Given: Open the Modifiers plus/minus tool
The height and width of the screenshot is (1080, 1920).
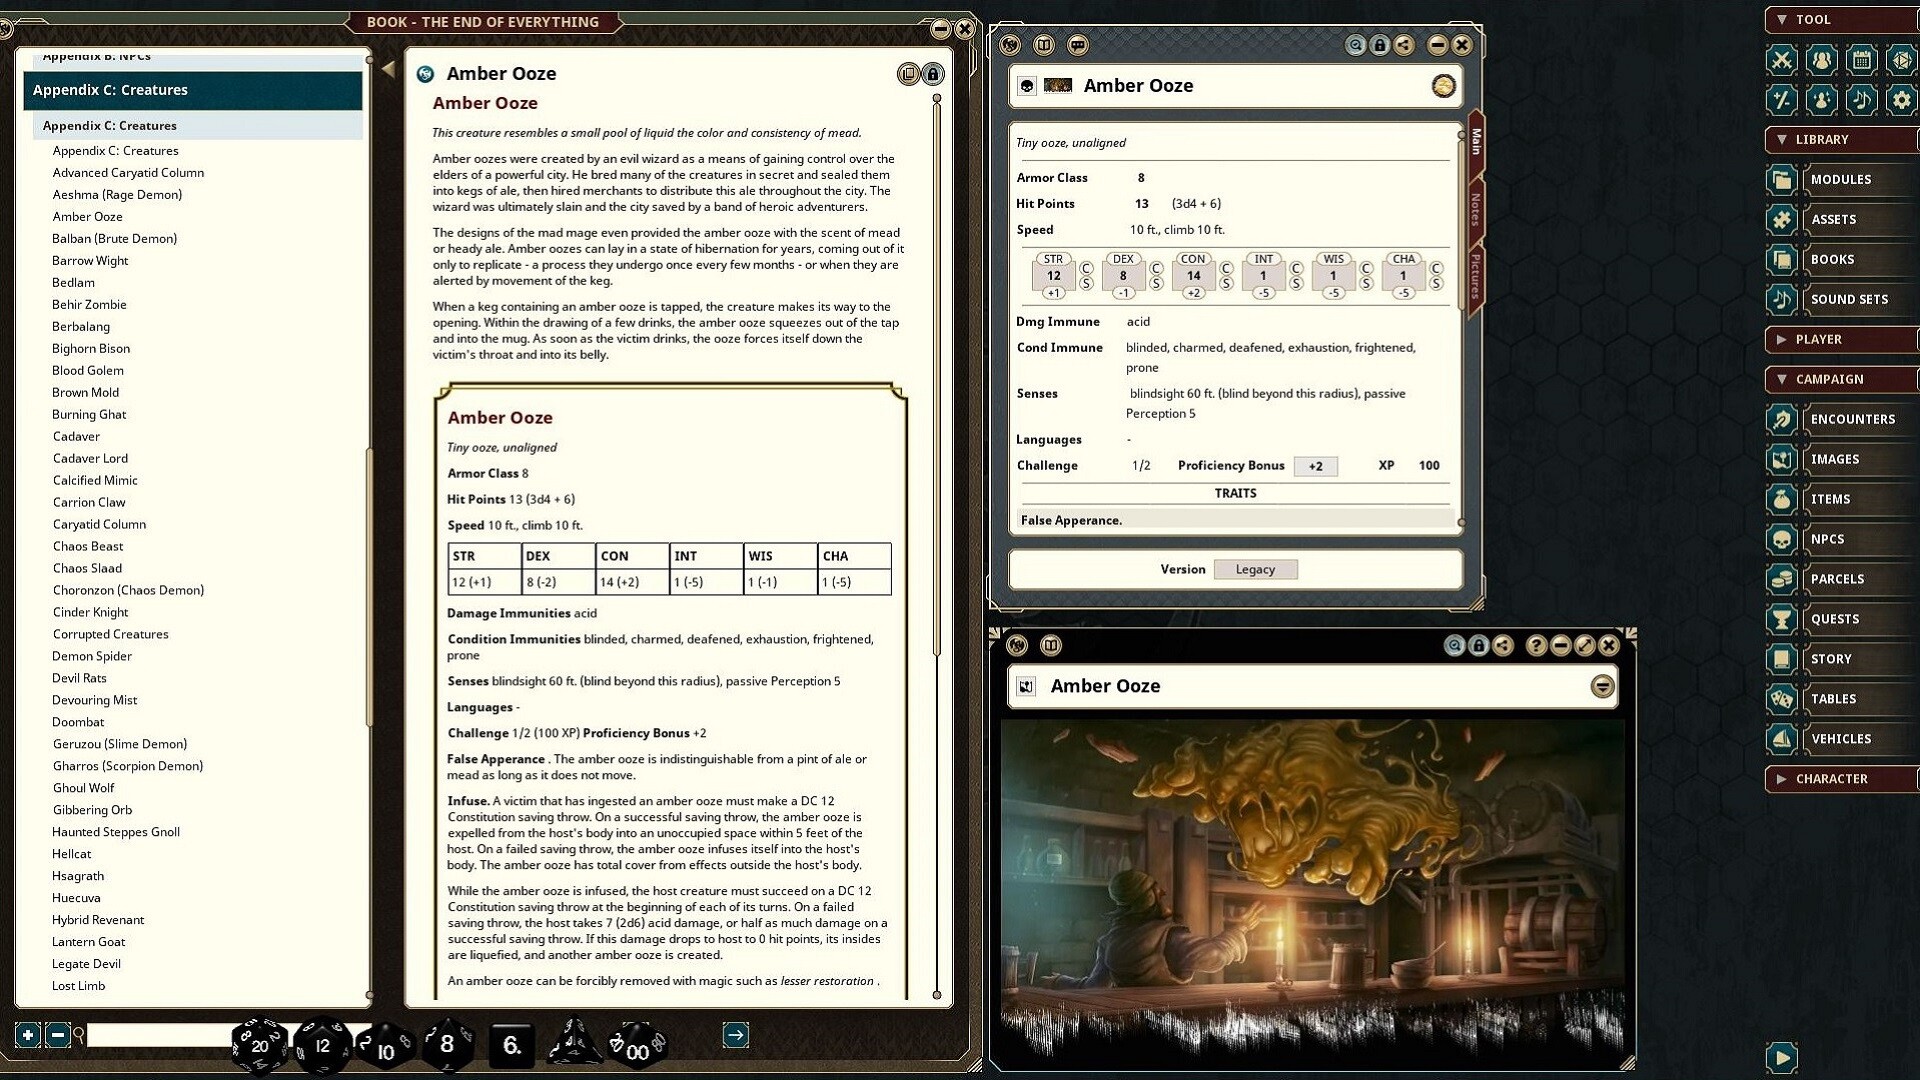Looking at the screenshot, I should [x=1781, y=100].
